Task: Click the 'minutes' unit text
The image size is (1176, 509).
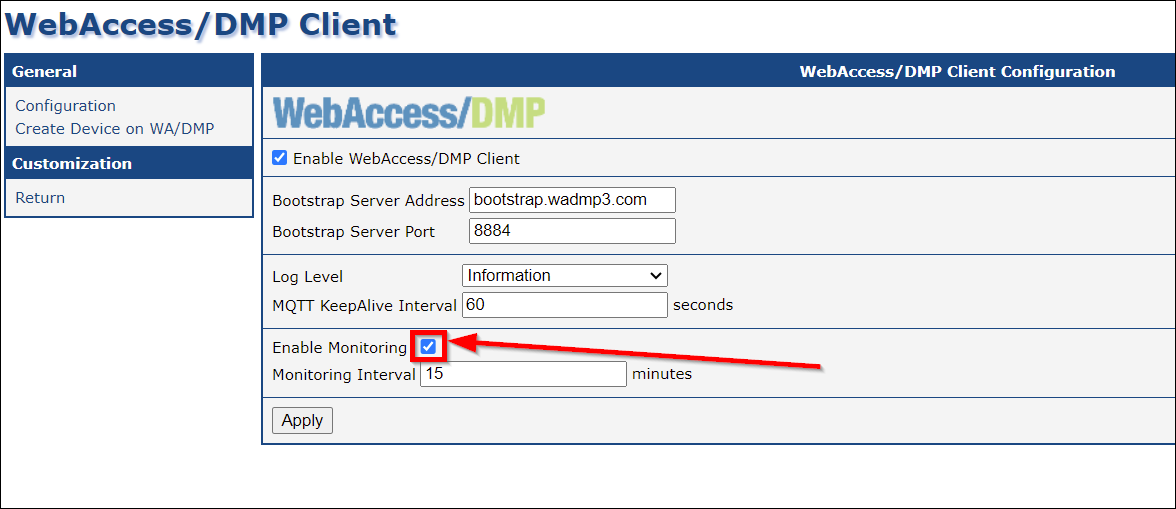Action: point(662,373)
